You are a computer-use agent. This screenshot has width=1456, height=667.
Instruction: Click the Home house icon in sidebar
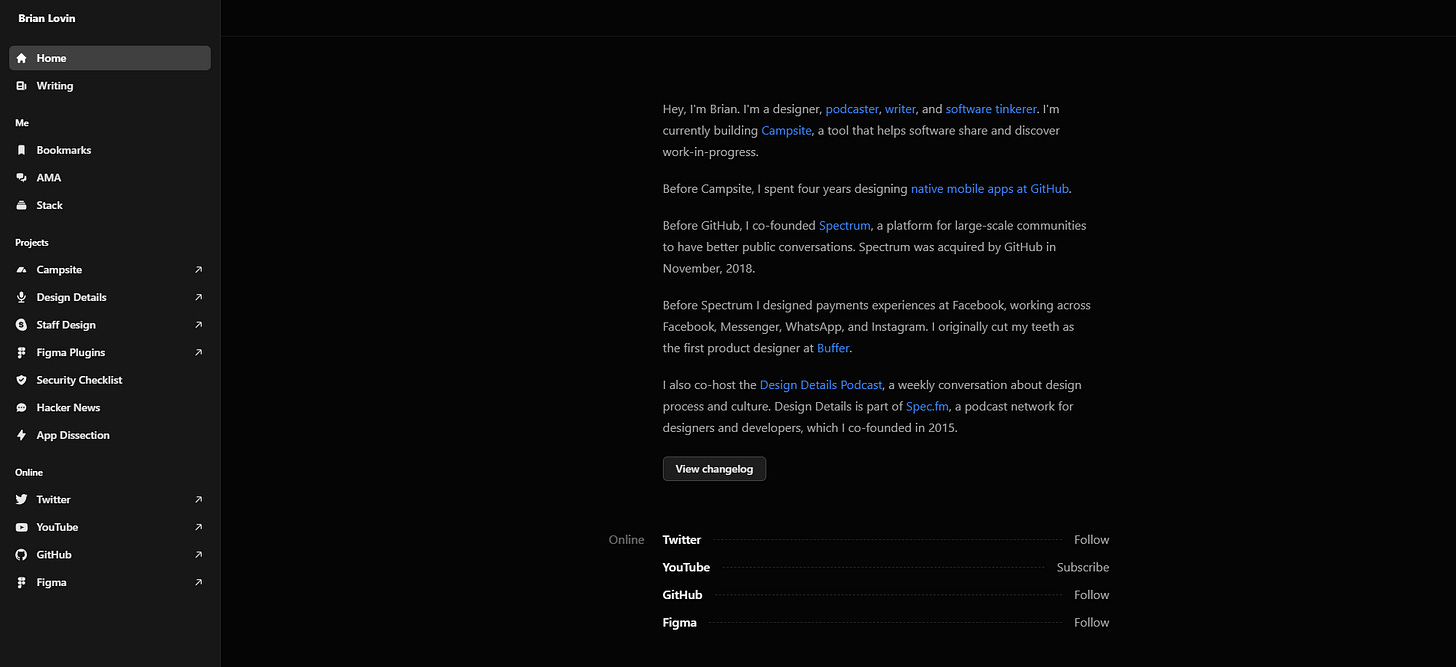[21, 58]
